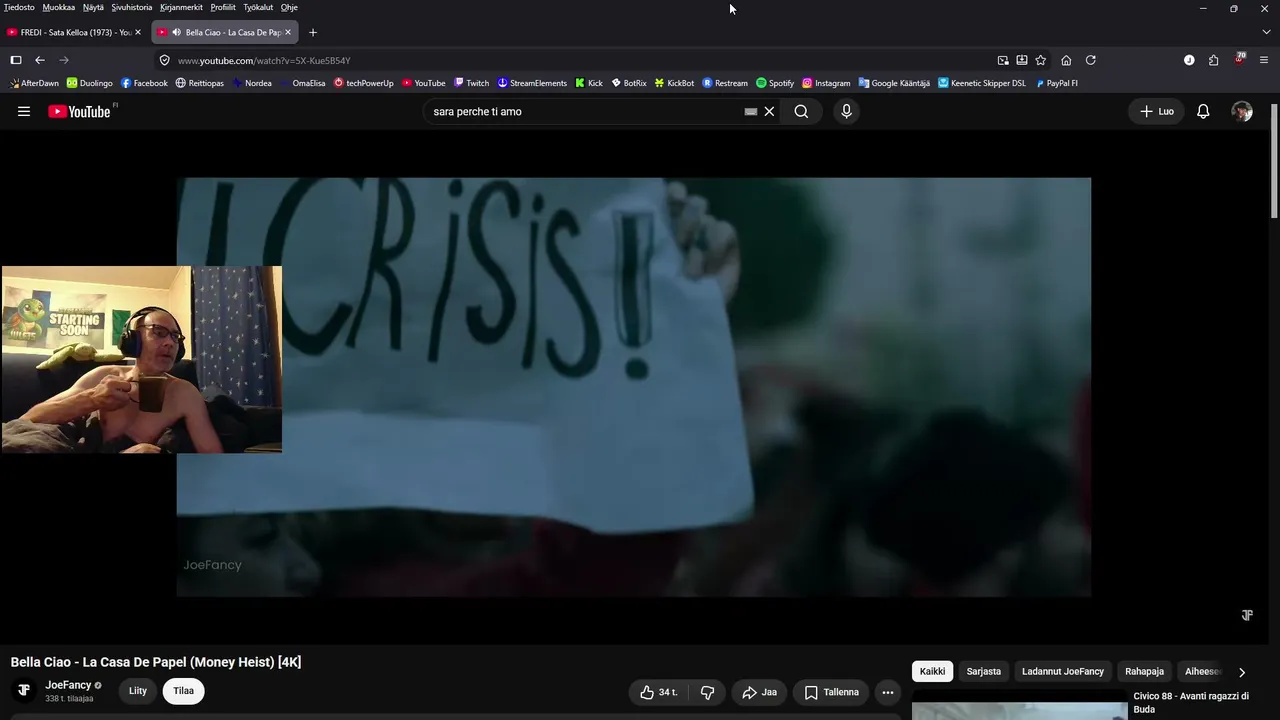The image size is (1280, 720).
Task: Open the browser sidebar panel button
Action: (x=16, y=60)
